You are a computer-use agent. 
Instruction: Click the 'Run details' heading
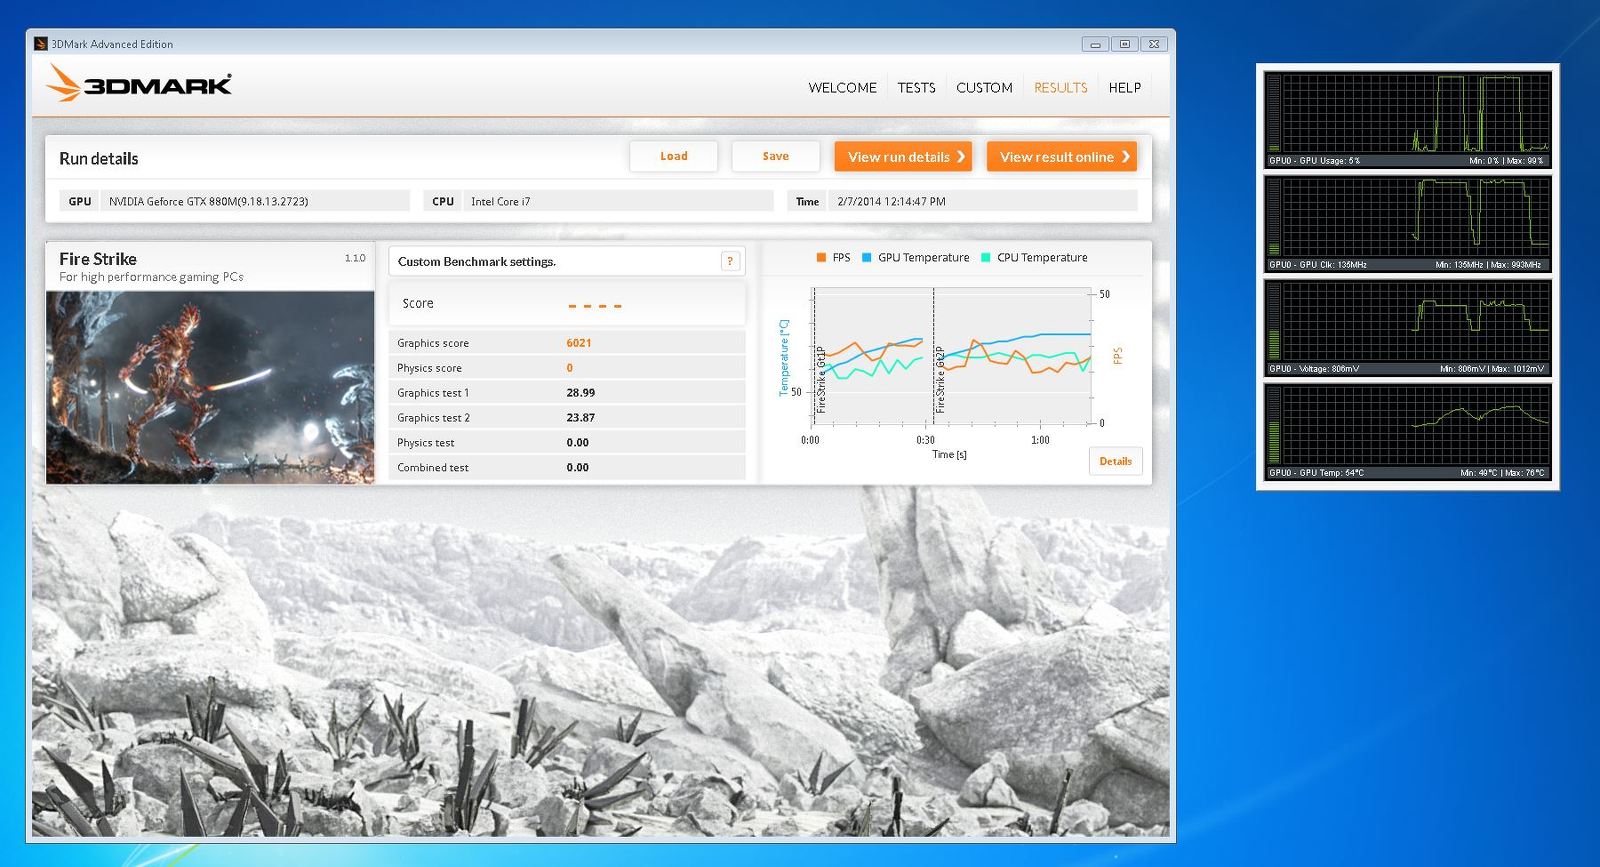click(x=98, y=158)
